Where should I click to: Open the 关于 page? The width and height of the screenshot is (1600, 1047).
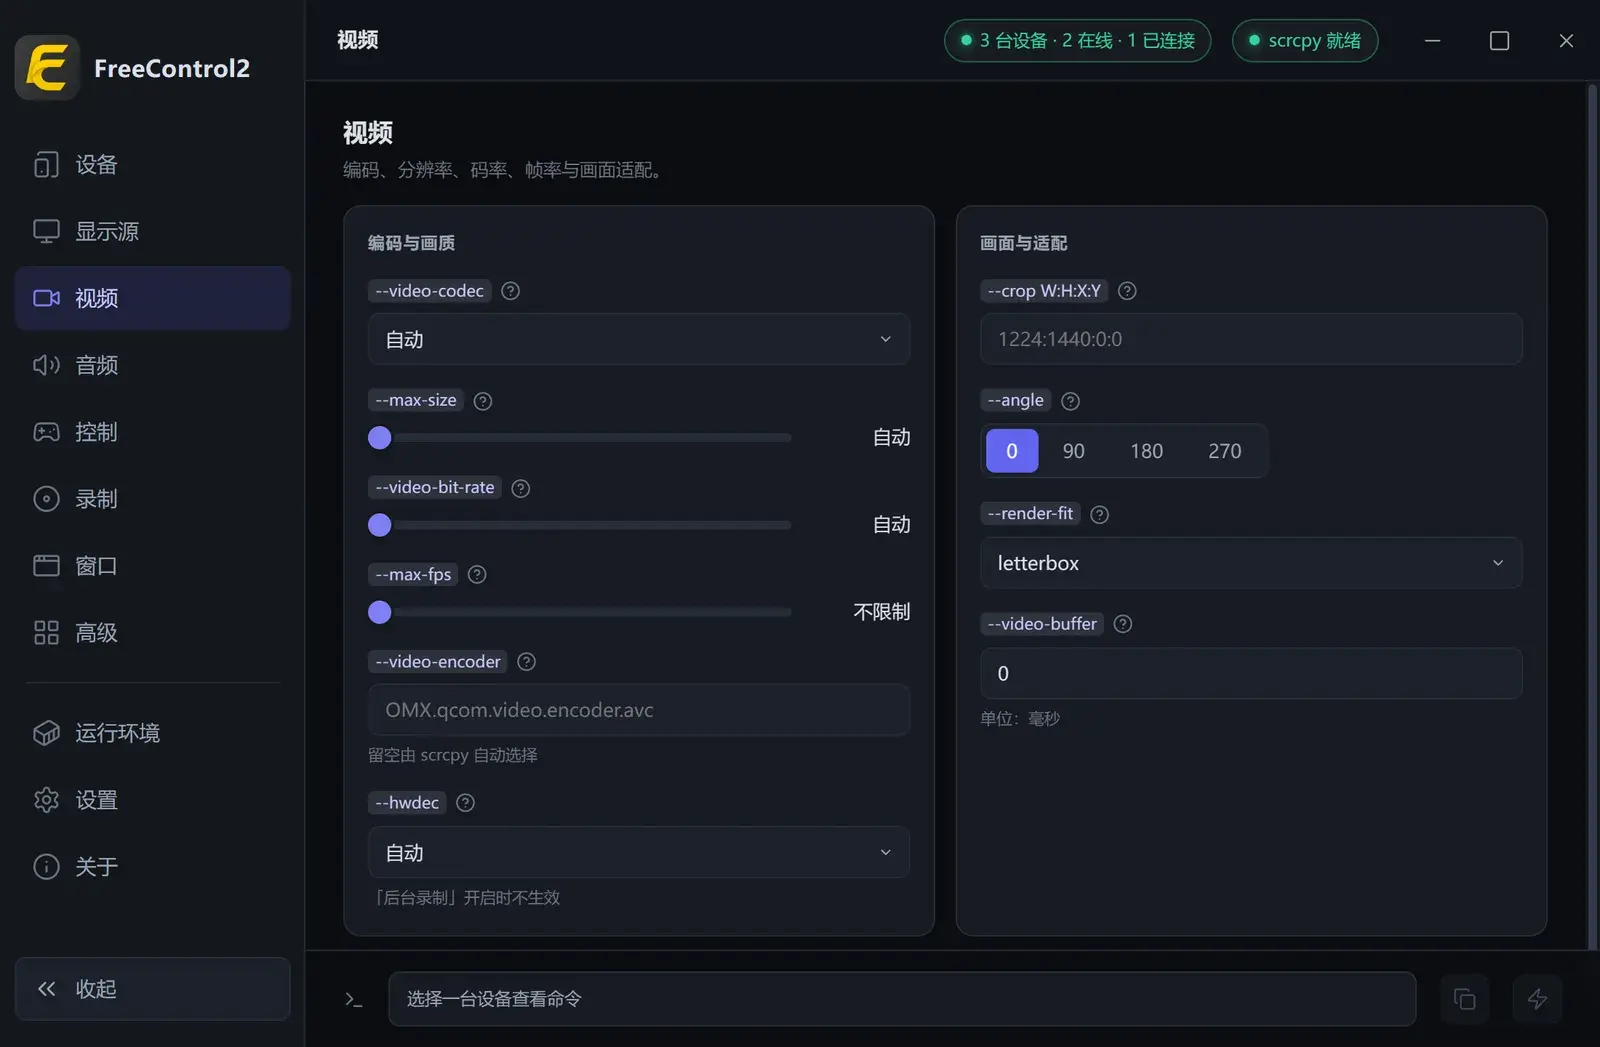coord(153,867)
